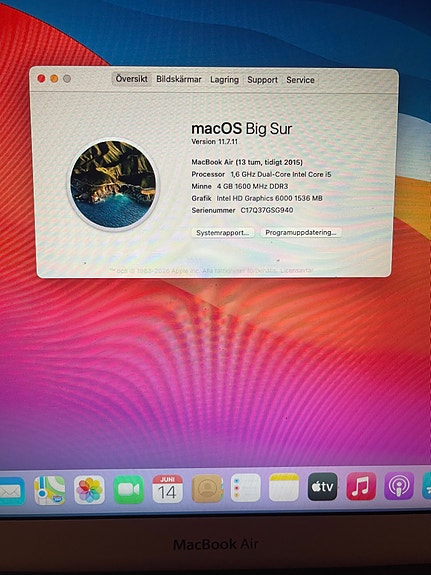Open the Notes app icon
This screenshot has width=431, height=575.
tap(284, 487)
